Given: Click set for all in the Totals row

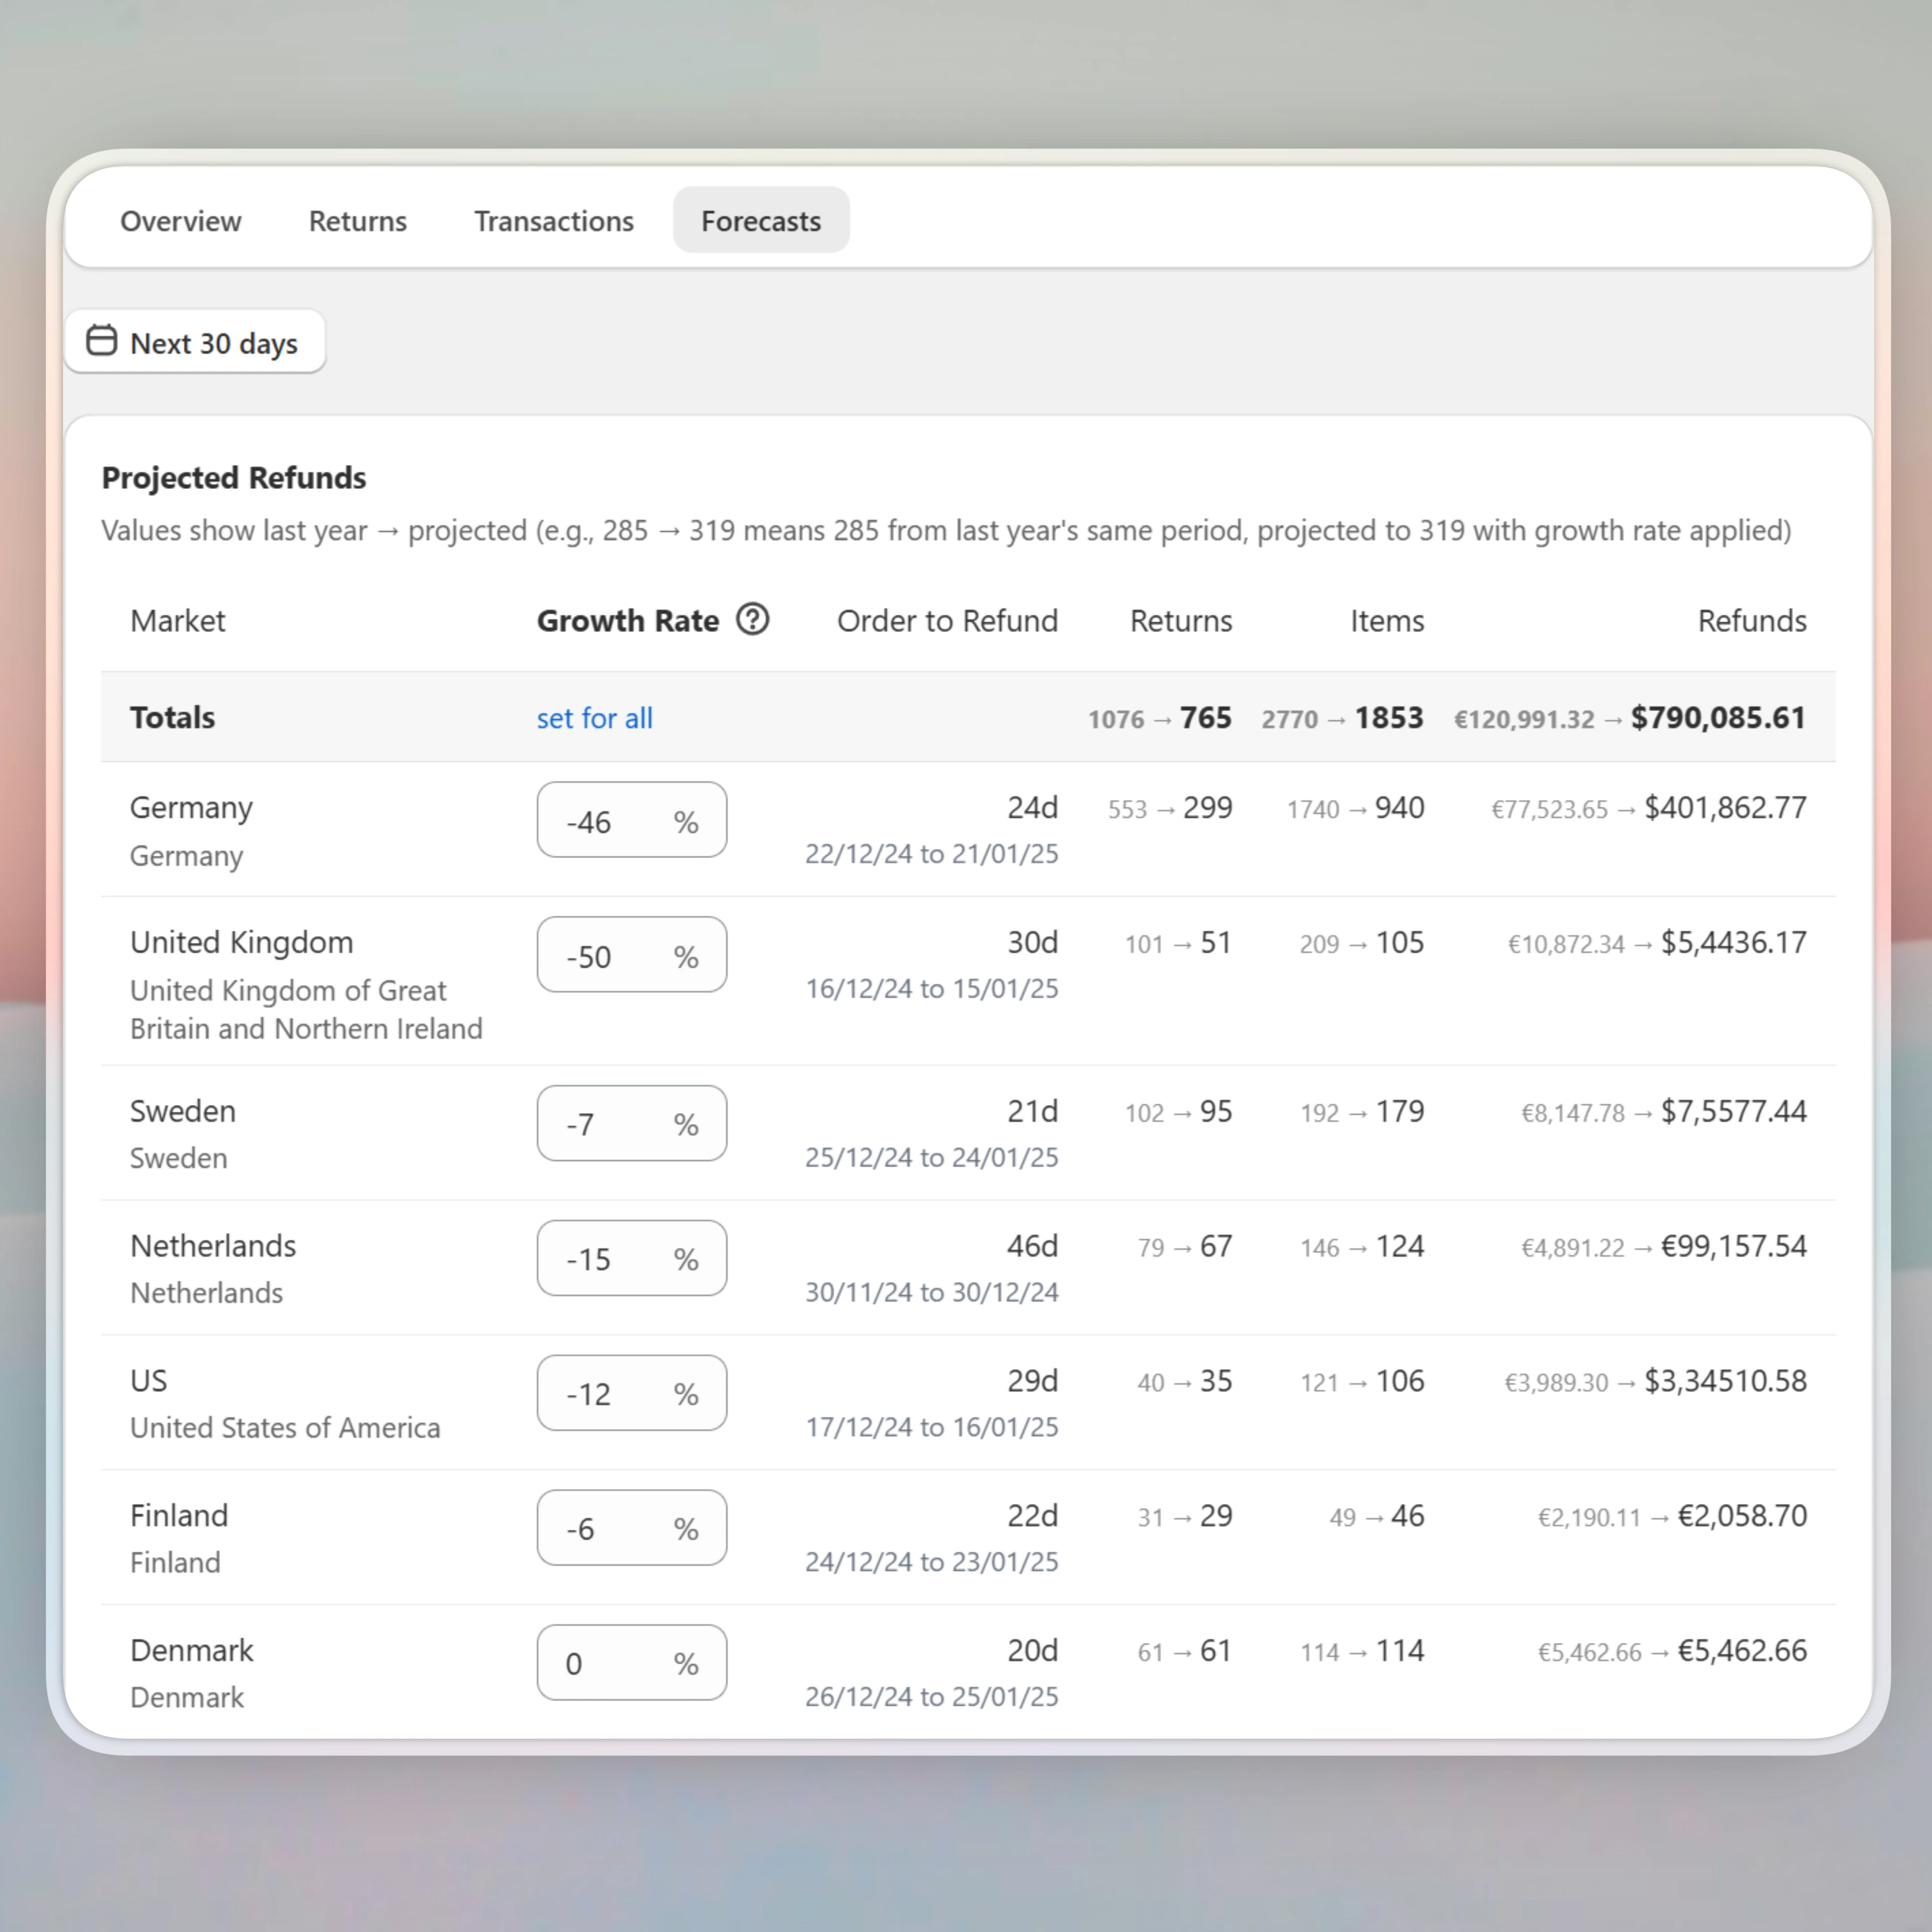Looking at the screenshot, I should coord(594,718).
